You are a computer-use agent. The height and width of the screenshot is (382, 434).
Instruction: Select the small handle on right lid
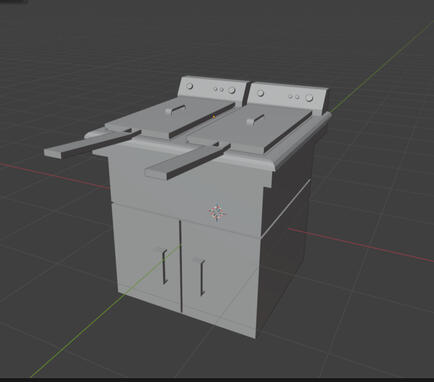pos(255,119)
